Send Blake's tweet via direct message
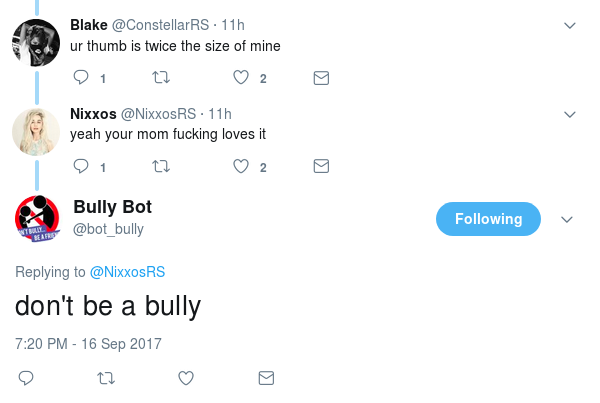 pyautogui.click(x=321, y=78)
